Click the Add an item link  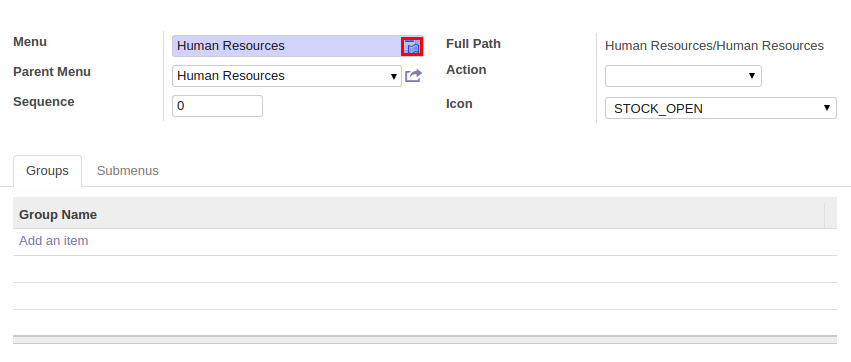coord(54,240)
